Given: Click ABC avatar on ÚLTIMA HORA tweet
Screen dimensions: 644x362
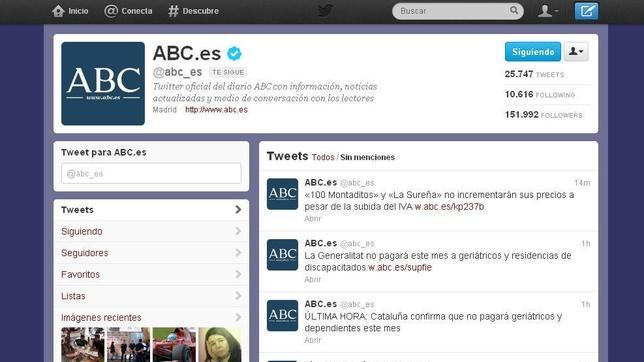Looking at the screenshot, I should (x=282, y=316).
